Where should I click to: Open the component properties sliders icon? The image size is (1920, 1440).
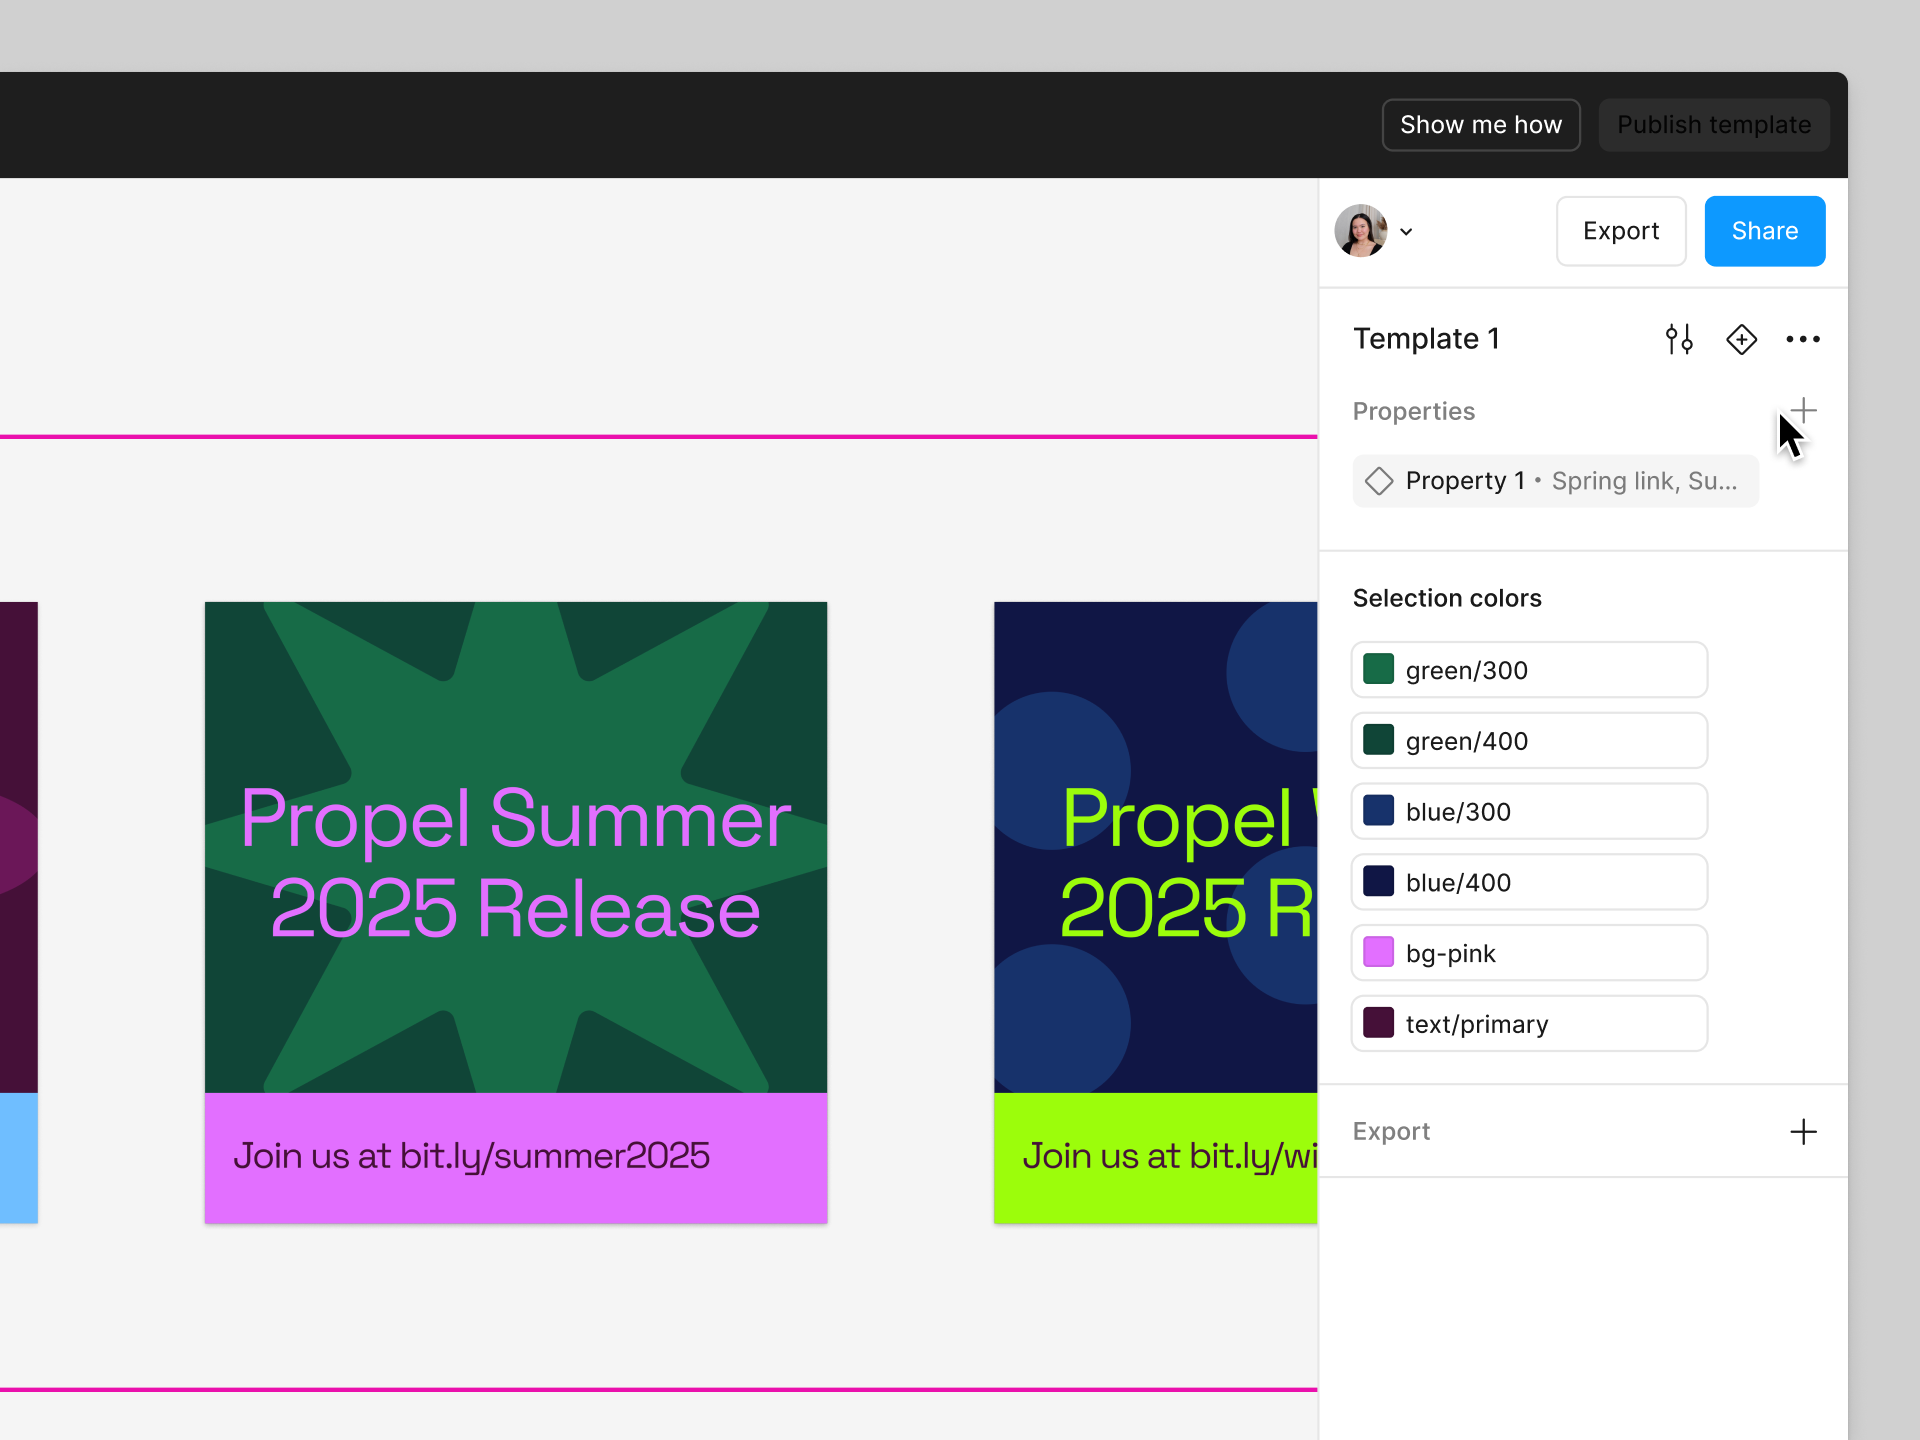click(1679, 339)
